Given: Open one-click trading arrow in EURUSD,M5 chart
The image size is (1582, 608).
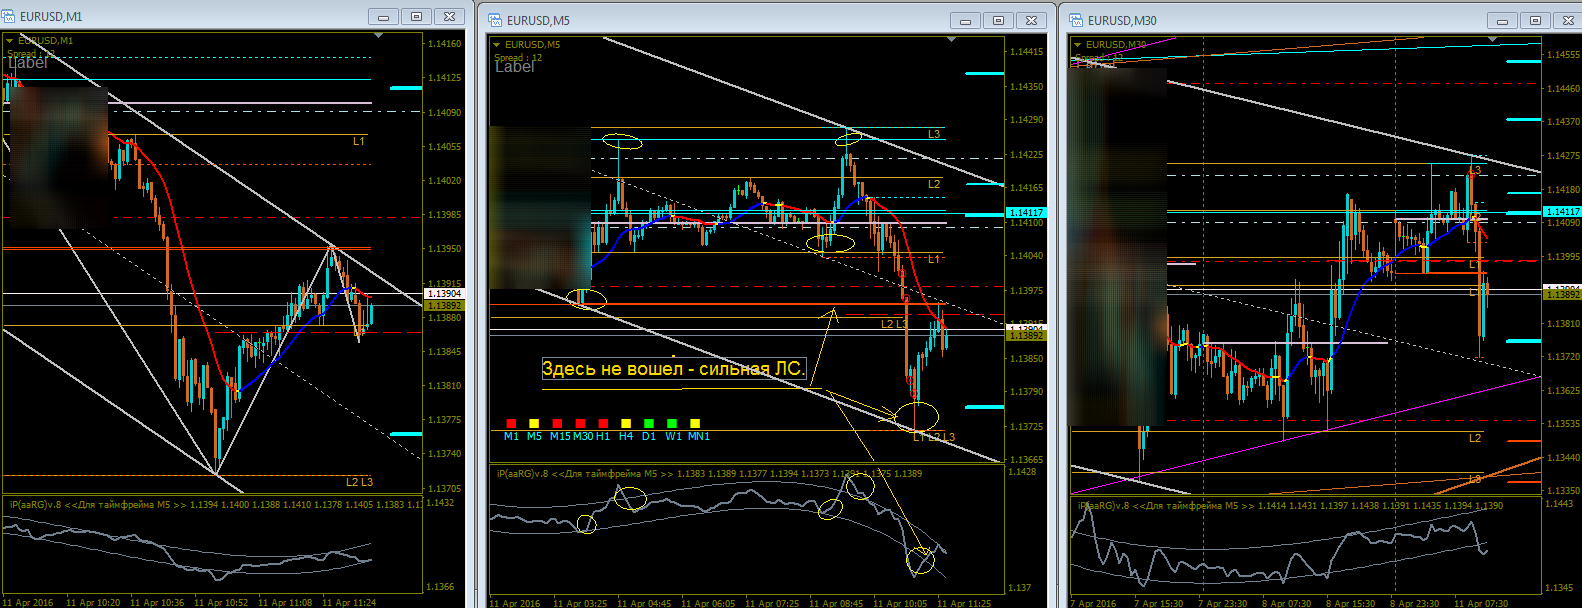Looking at the screenshot, I should pos(497,45).
